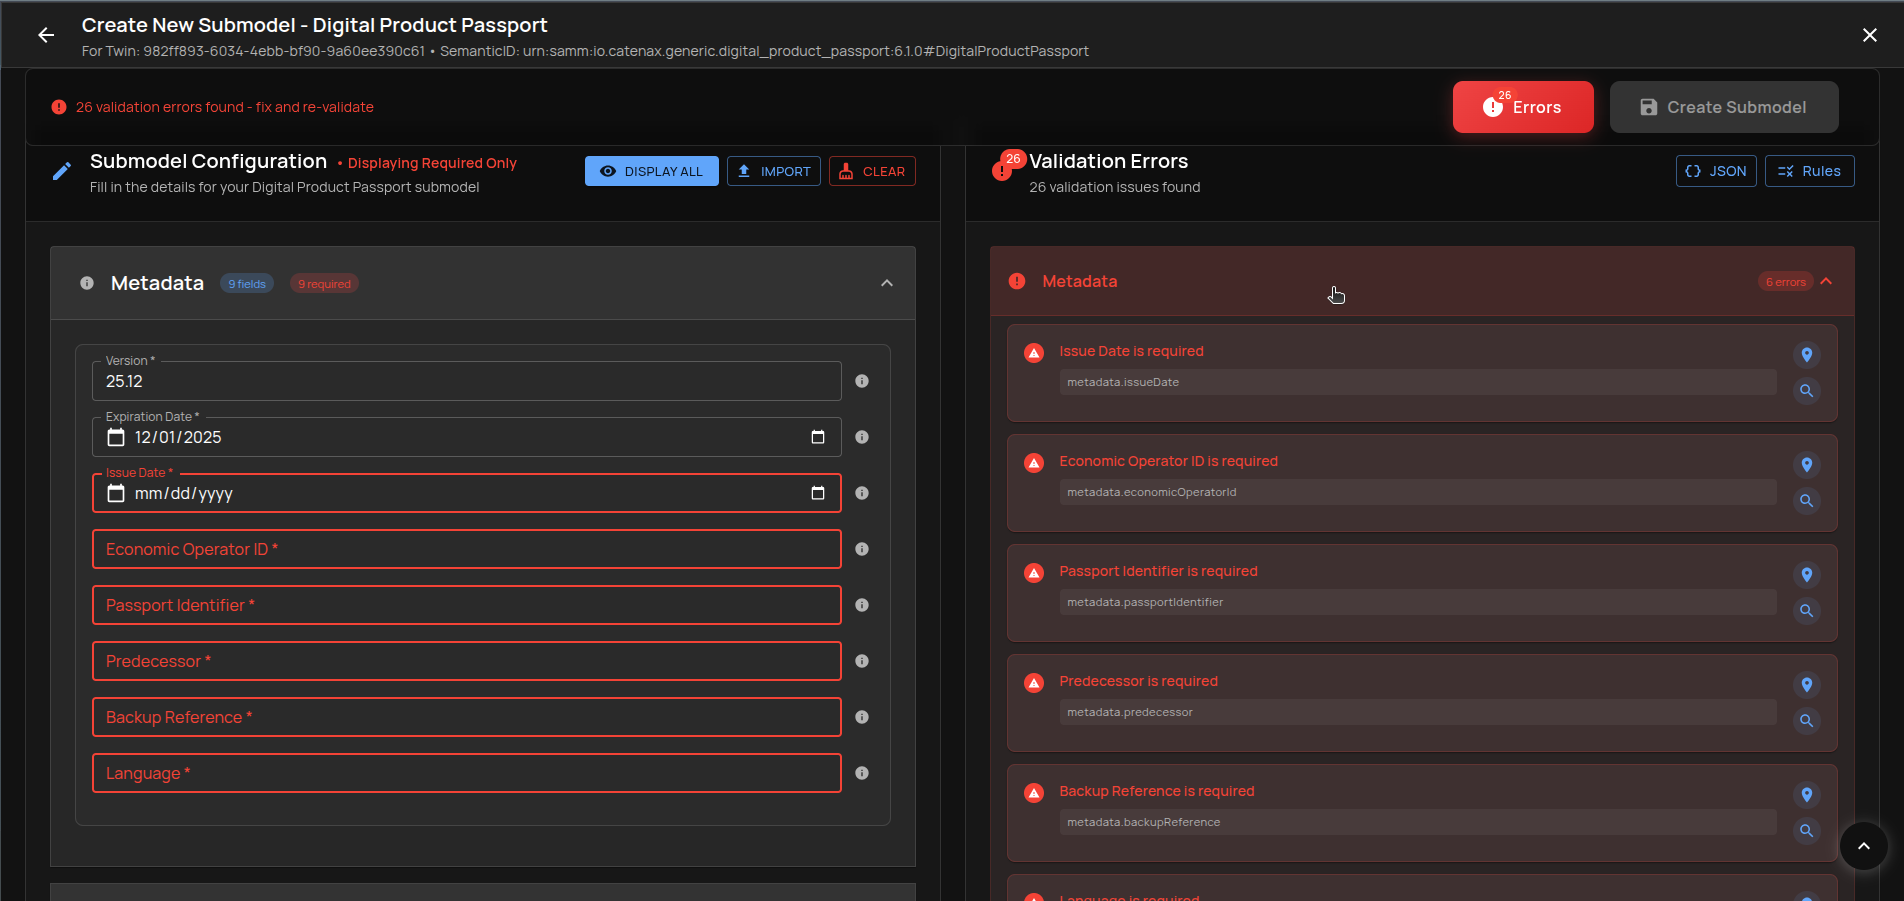Click the info icon beside the Language field

tap(862, 773)
